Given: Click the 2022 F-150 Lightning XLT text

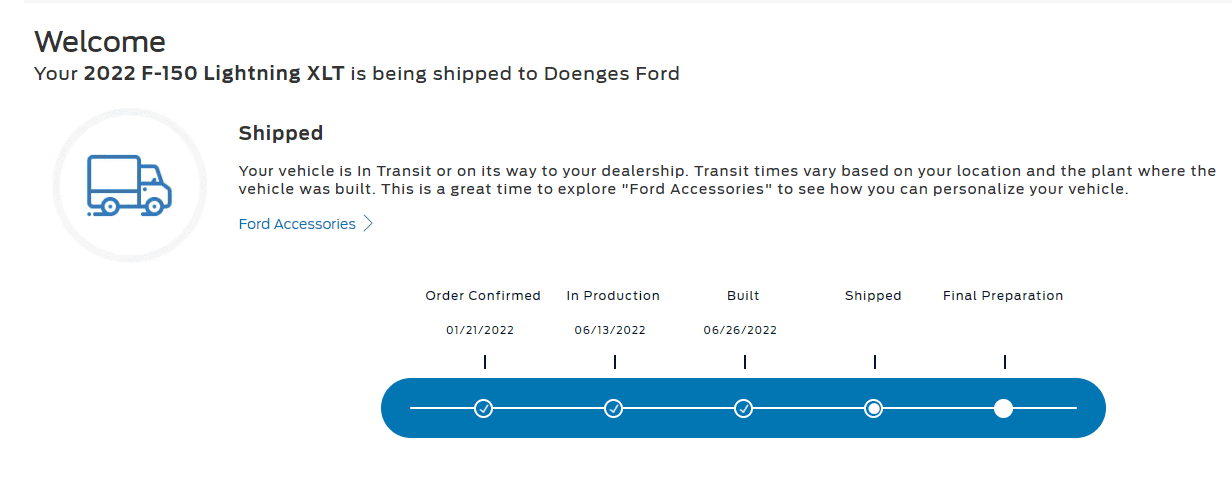Looking at the screenshot, I should (215, 74).
